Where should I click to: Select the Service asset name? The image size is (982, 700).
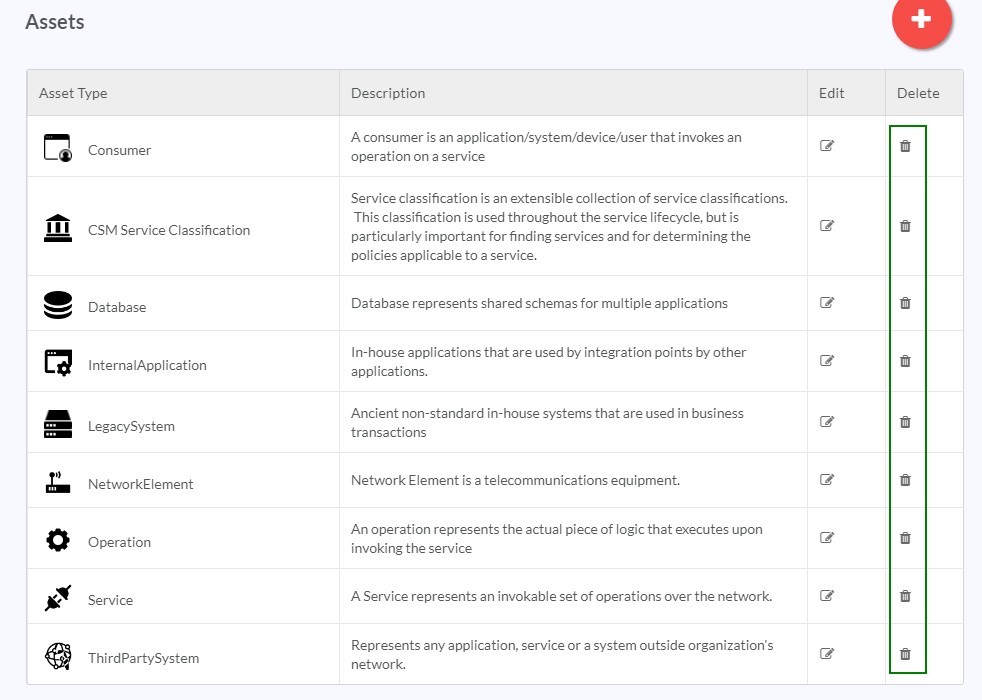coord(110,600)
